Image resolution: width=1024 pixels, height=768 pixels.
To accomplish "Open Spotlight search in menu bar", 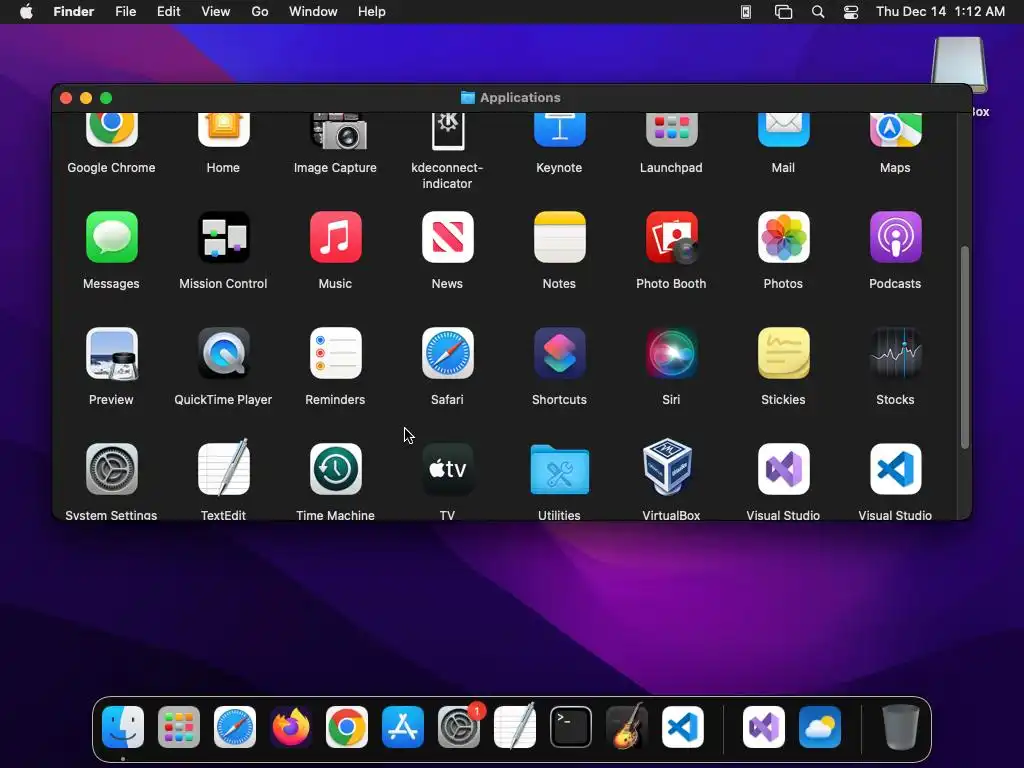I will coord(818,12).
